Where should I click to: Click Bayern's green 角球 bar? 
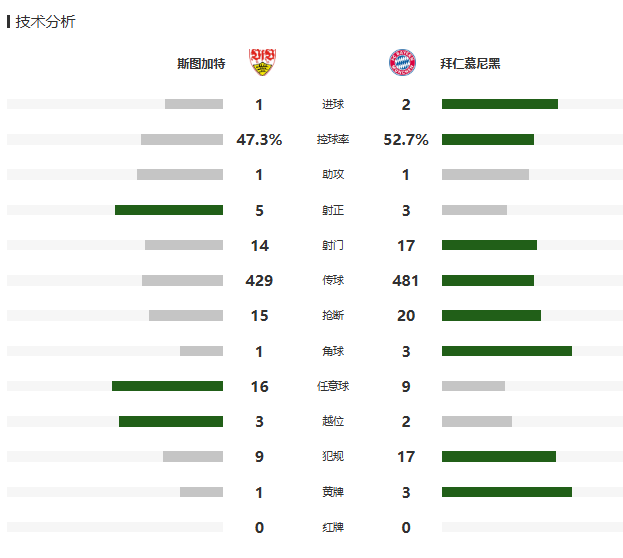coord(506,351)
